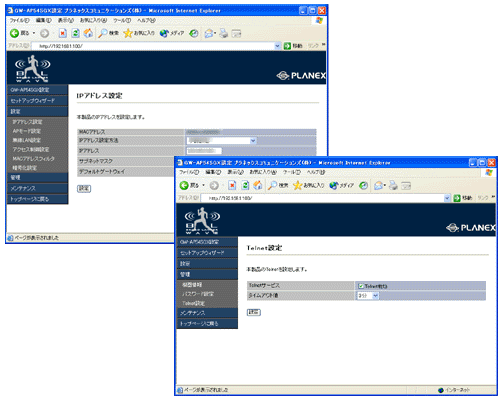The height and width of the screenshot is (400, 500).
Task: Click the Refresh icon in the front window toolbar
Action: (x=245, y=186)
